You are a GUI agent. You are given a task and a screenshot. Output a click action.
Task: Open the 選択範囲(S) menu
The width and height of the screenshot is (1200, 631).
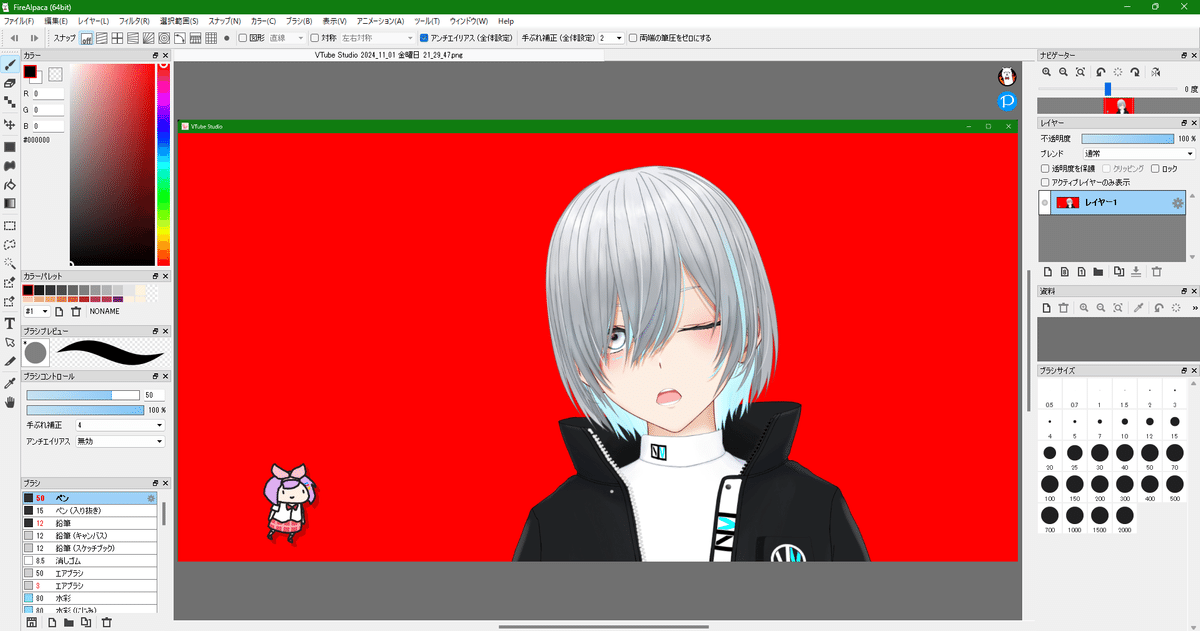pos(179,21)
